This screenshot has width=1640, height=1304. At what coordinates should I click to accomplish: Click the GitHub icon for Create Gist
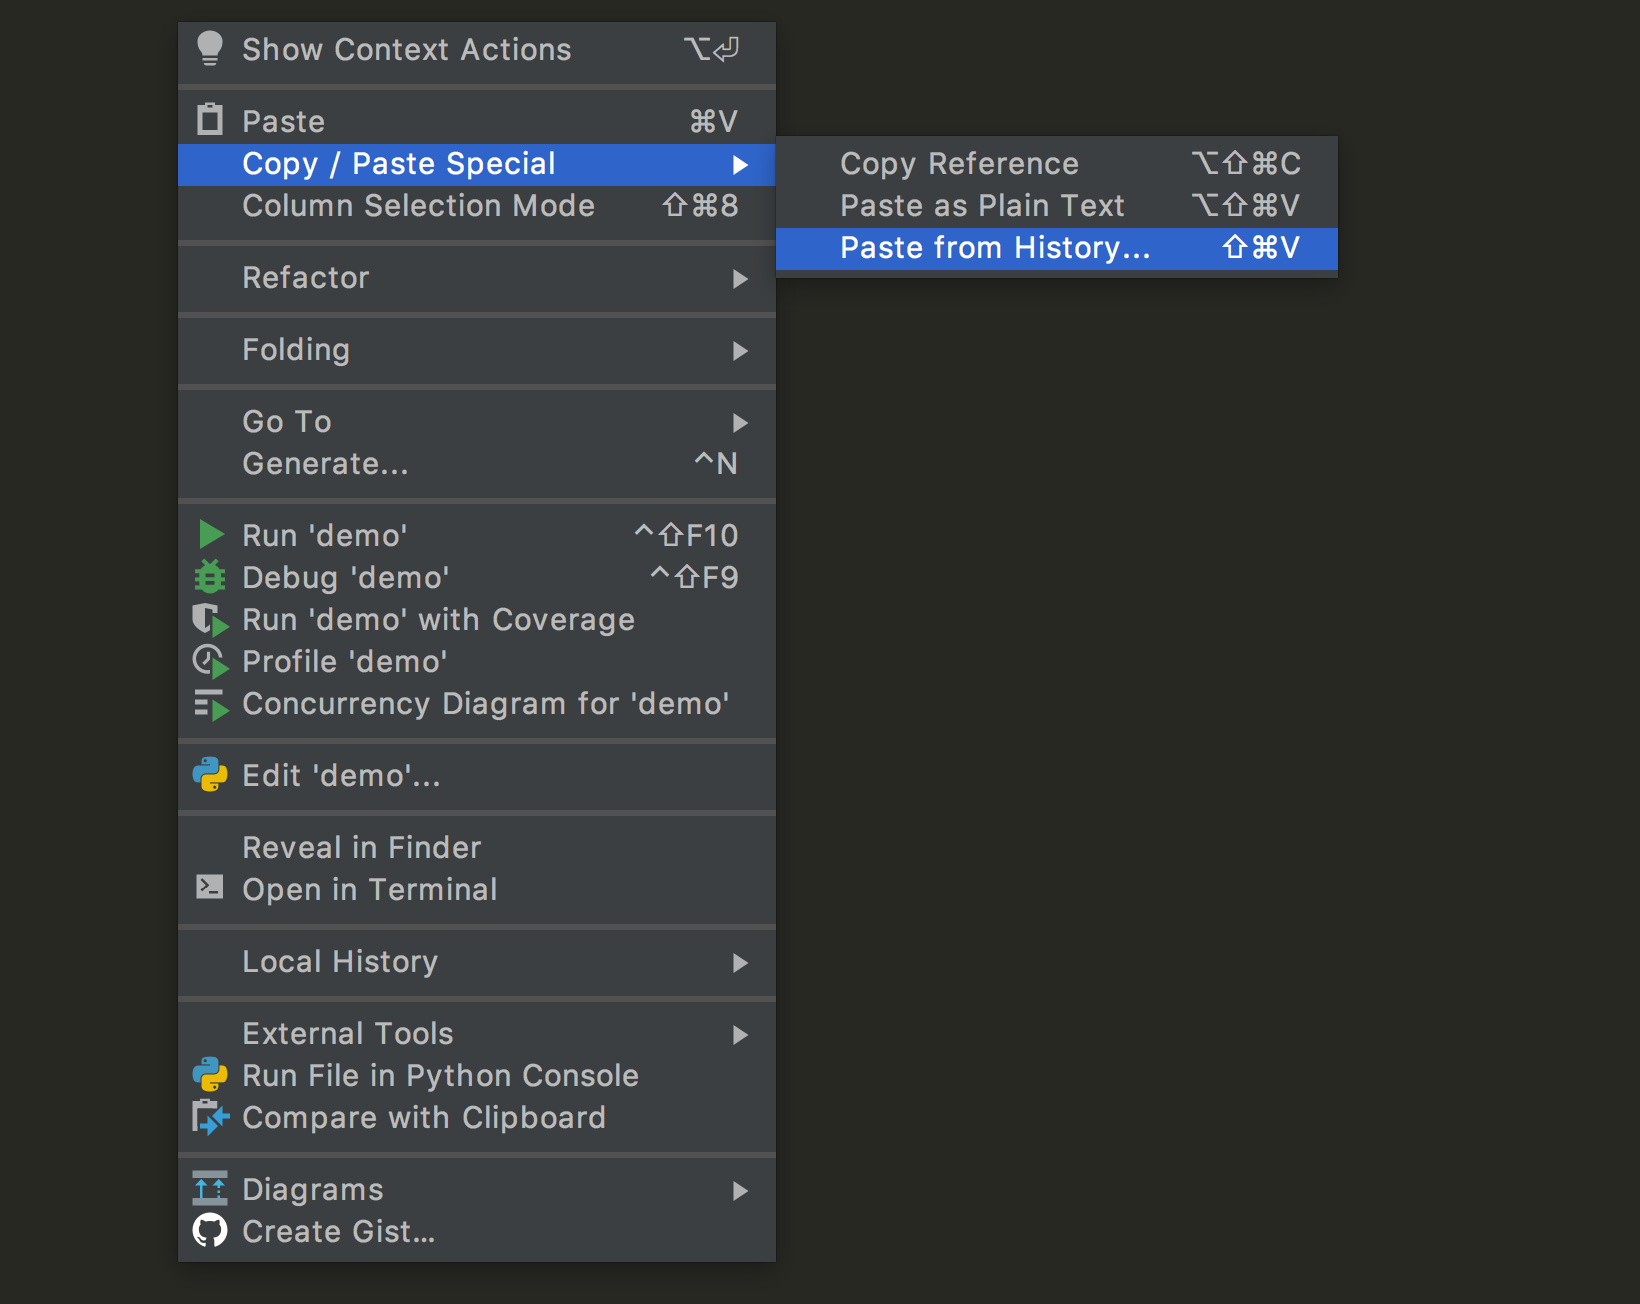(210, 1231)
